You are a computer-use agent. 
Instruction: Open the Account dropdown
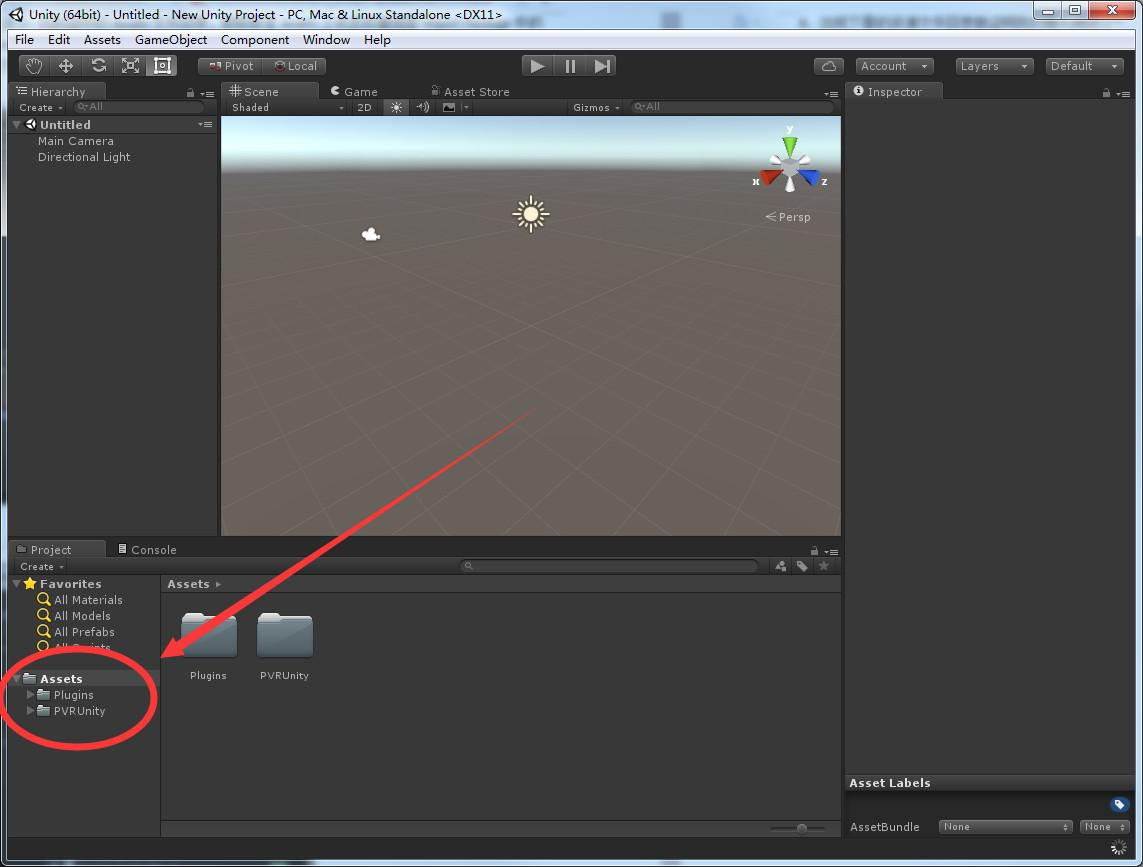[x=894, y=66]
